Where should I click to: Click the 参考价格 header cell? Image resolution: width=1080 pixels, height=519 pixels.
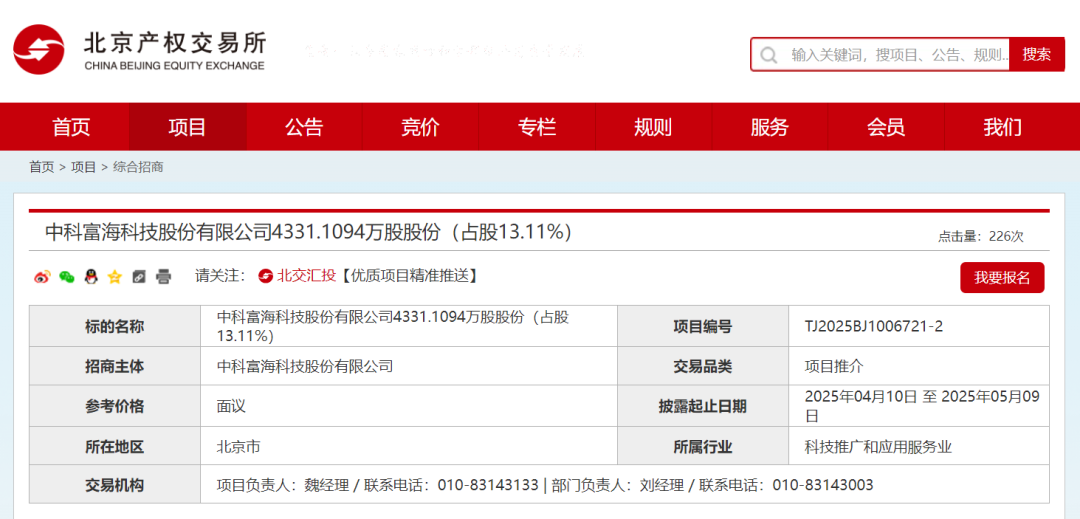(x=114, y=406)
